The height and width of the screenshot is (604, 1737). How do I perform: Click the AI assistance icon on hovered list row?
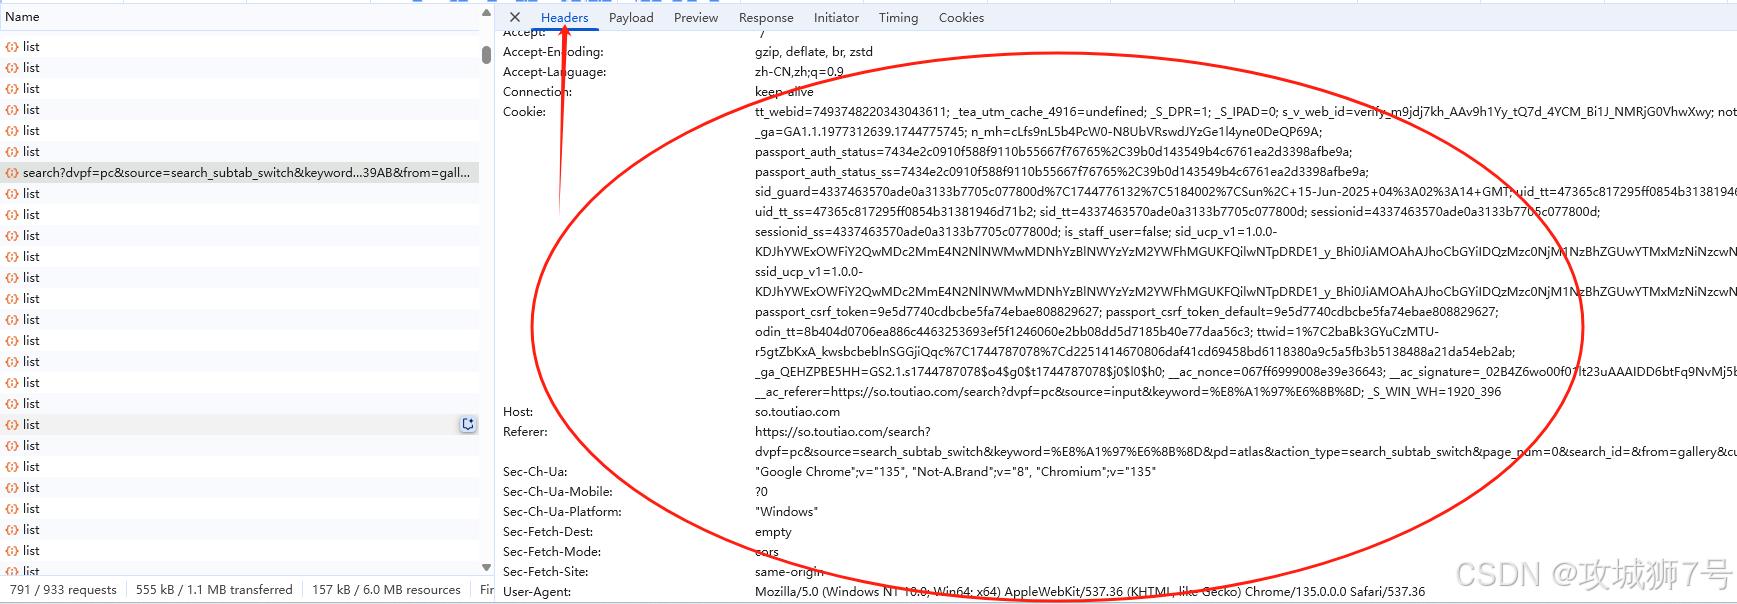(x=467, y=424)
